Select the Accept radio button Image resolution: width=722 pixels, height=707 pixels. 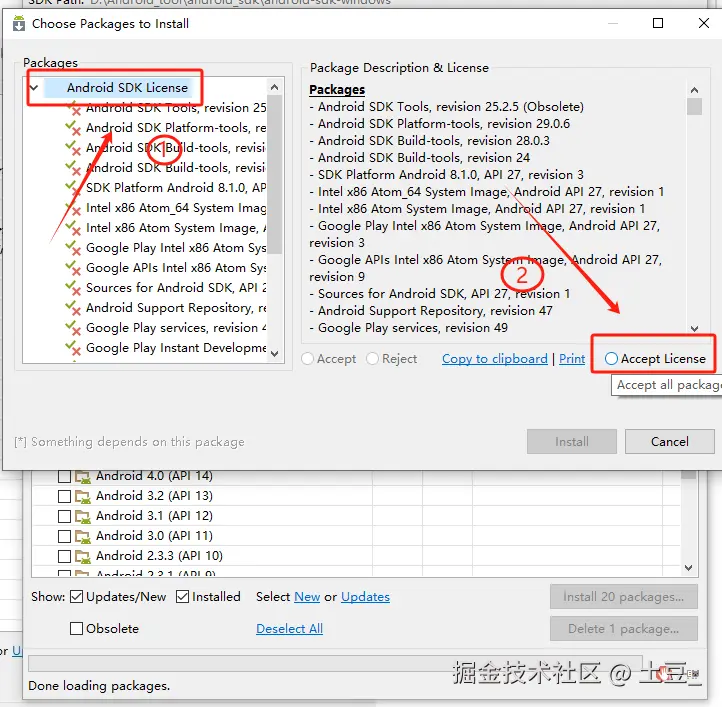point(308,358)
